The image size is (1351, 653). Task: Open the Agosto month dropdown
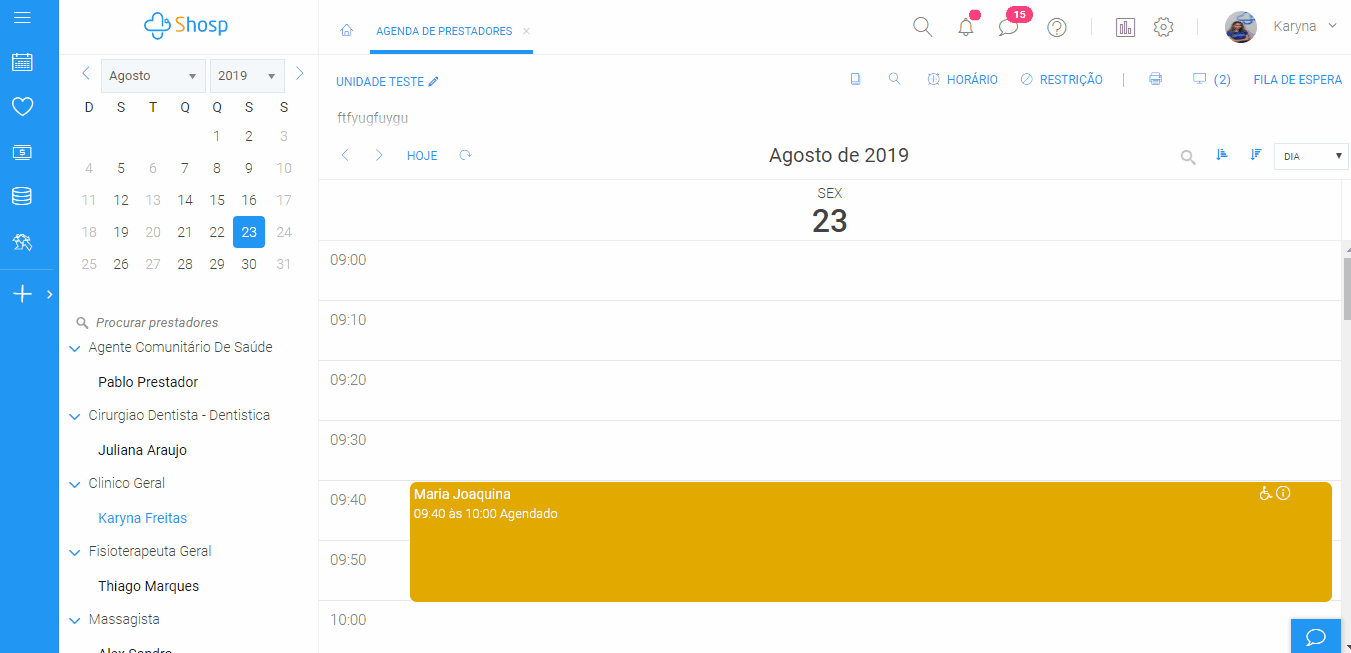pos(152,76)
